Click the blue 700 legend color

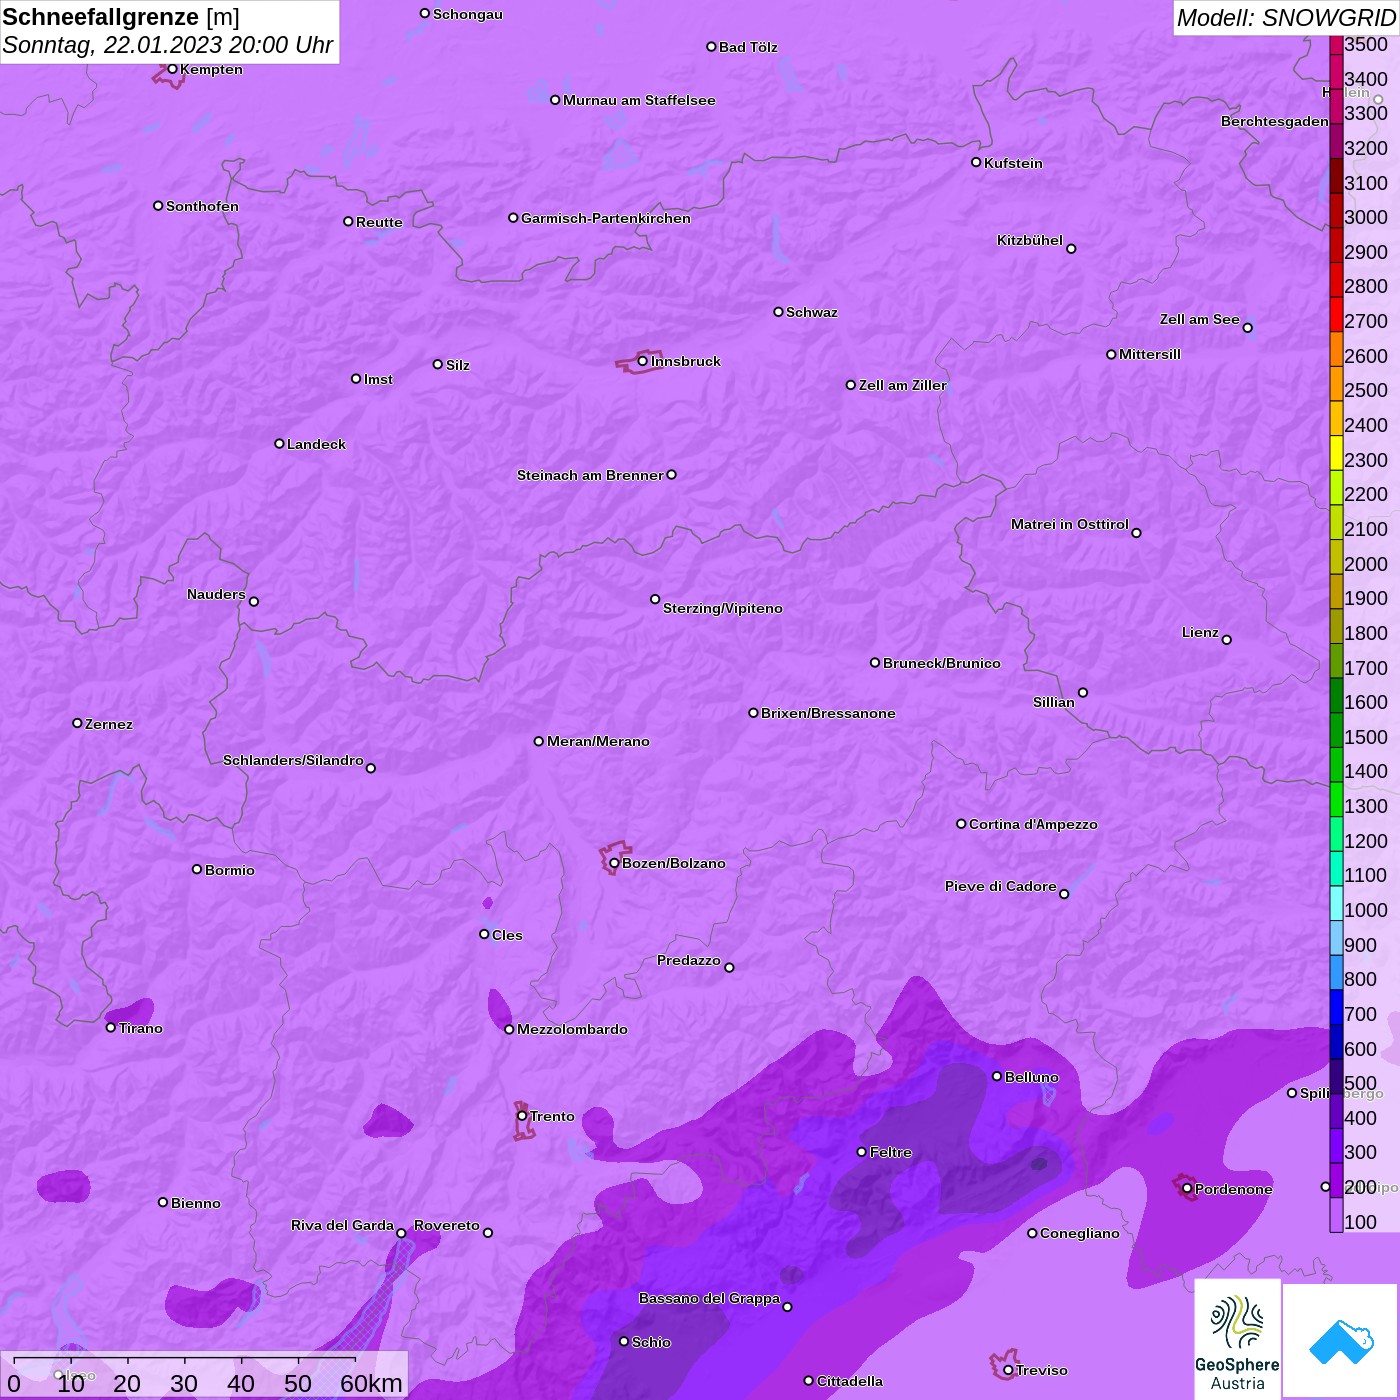pyautogui.click(x=1336, y=1006)
